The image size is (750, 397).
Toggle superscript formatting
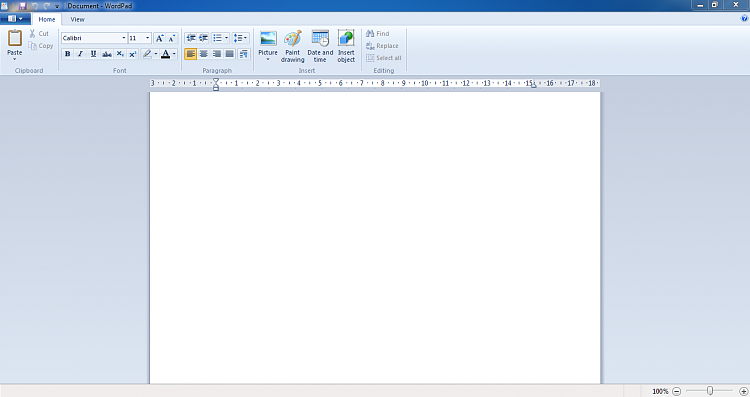pos(133,54)
